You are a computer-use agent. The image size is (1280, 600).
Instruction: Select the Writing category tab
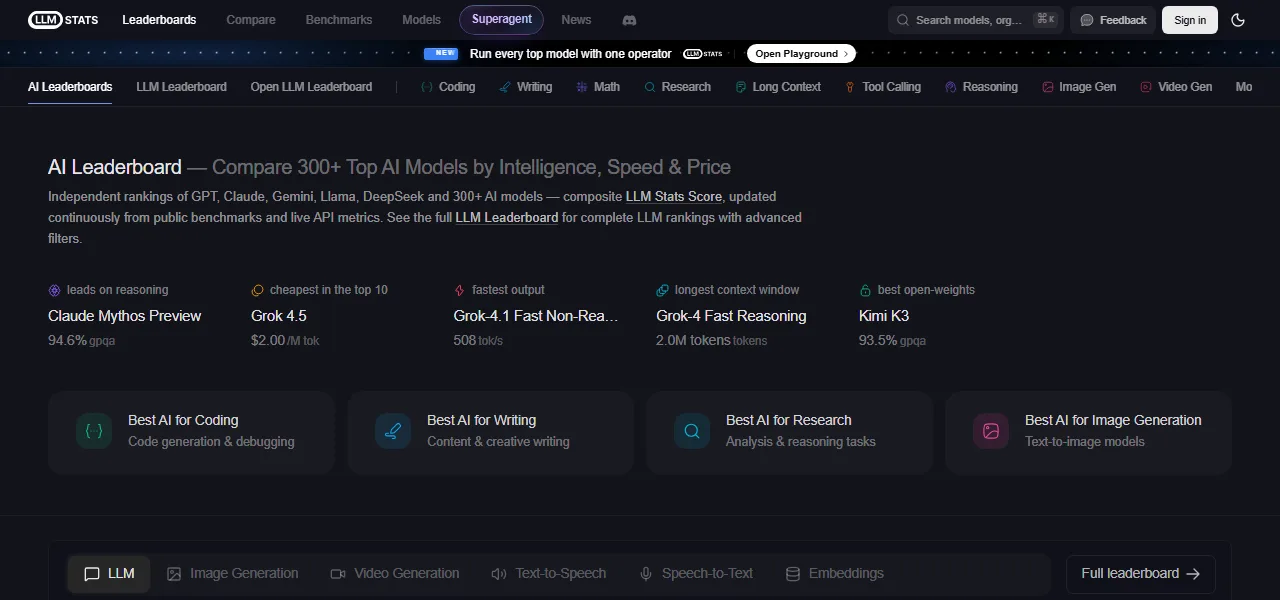526,87
